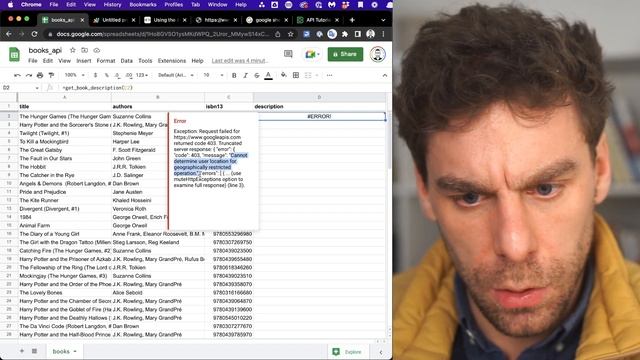Screen dimensions: 640x360
Task: Open the Sheets Data menu
Action: coord(127,60)
